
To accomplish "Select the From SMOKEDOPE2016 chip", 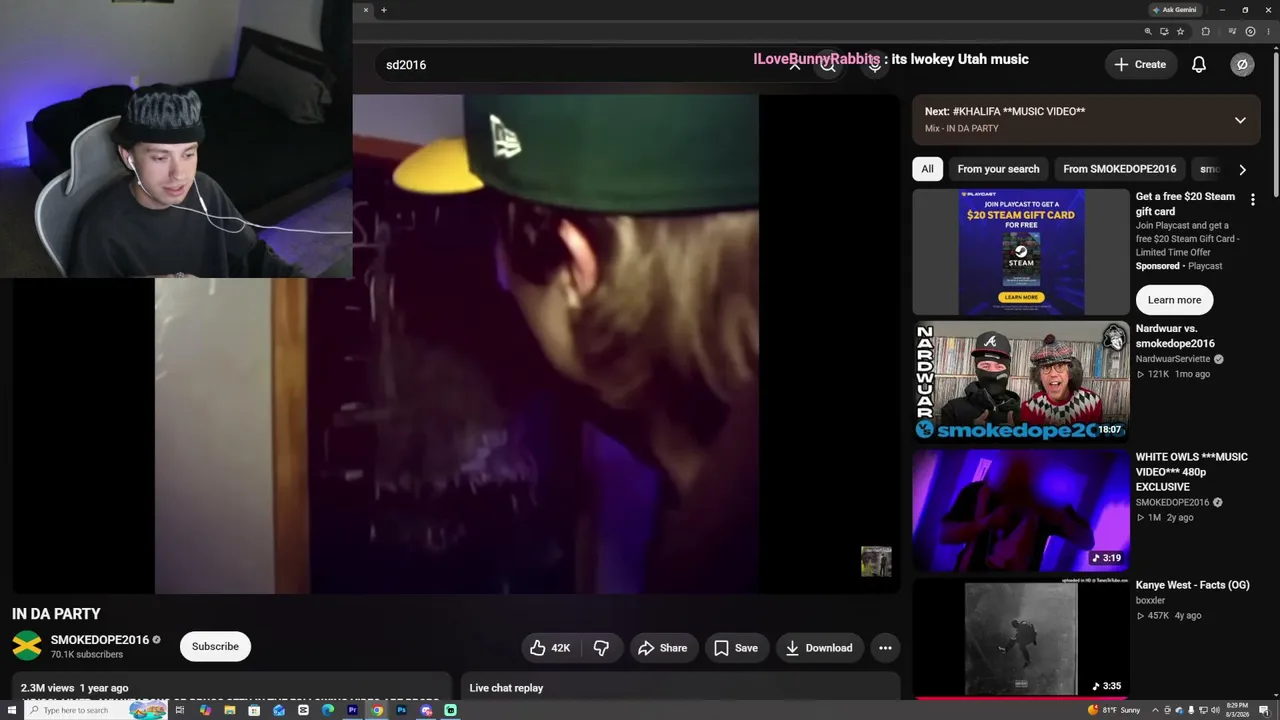I will tap(1119, 169).
